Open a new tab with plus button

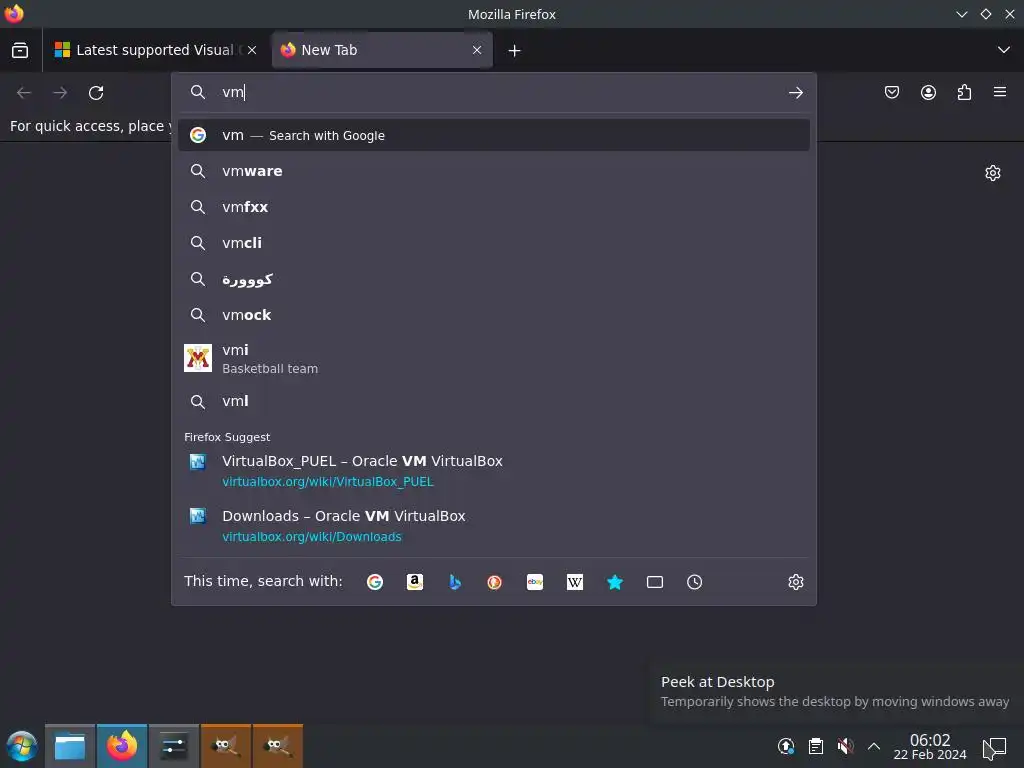click(515, 50)
